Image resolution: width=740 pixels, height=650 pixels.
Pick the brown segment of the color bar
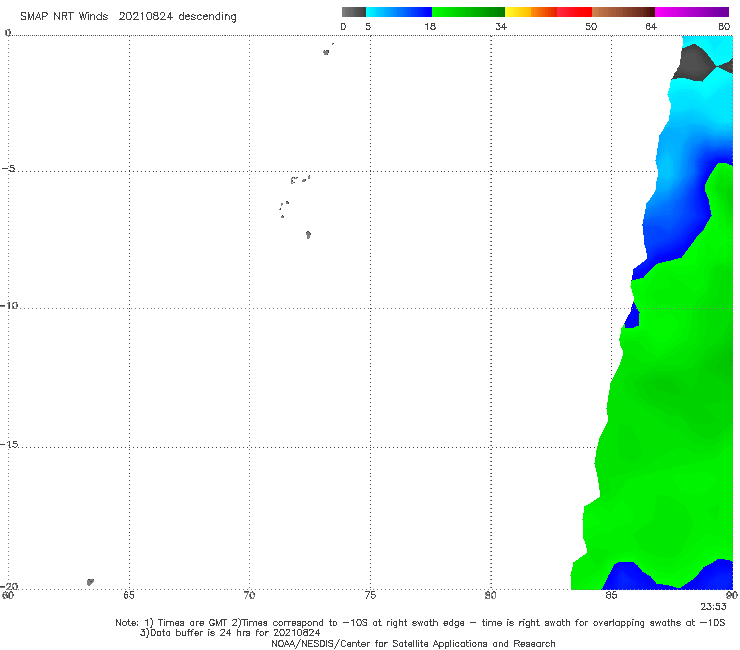pos(623,12)
